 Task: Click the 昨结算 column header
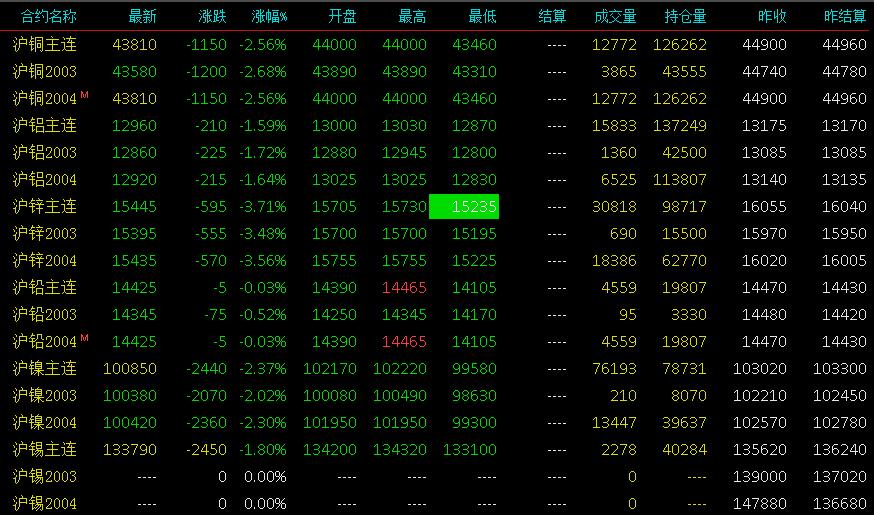point(845,17)
